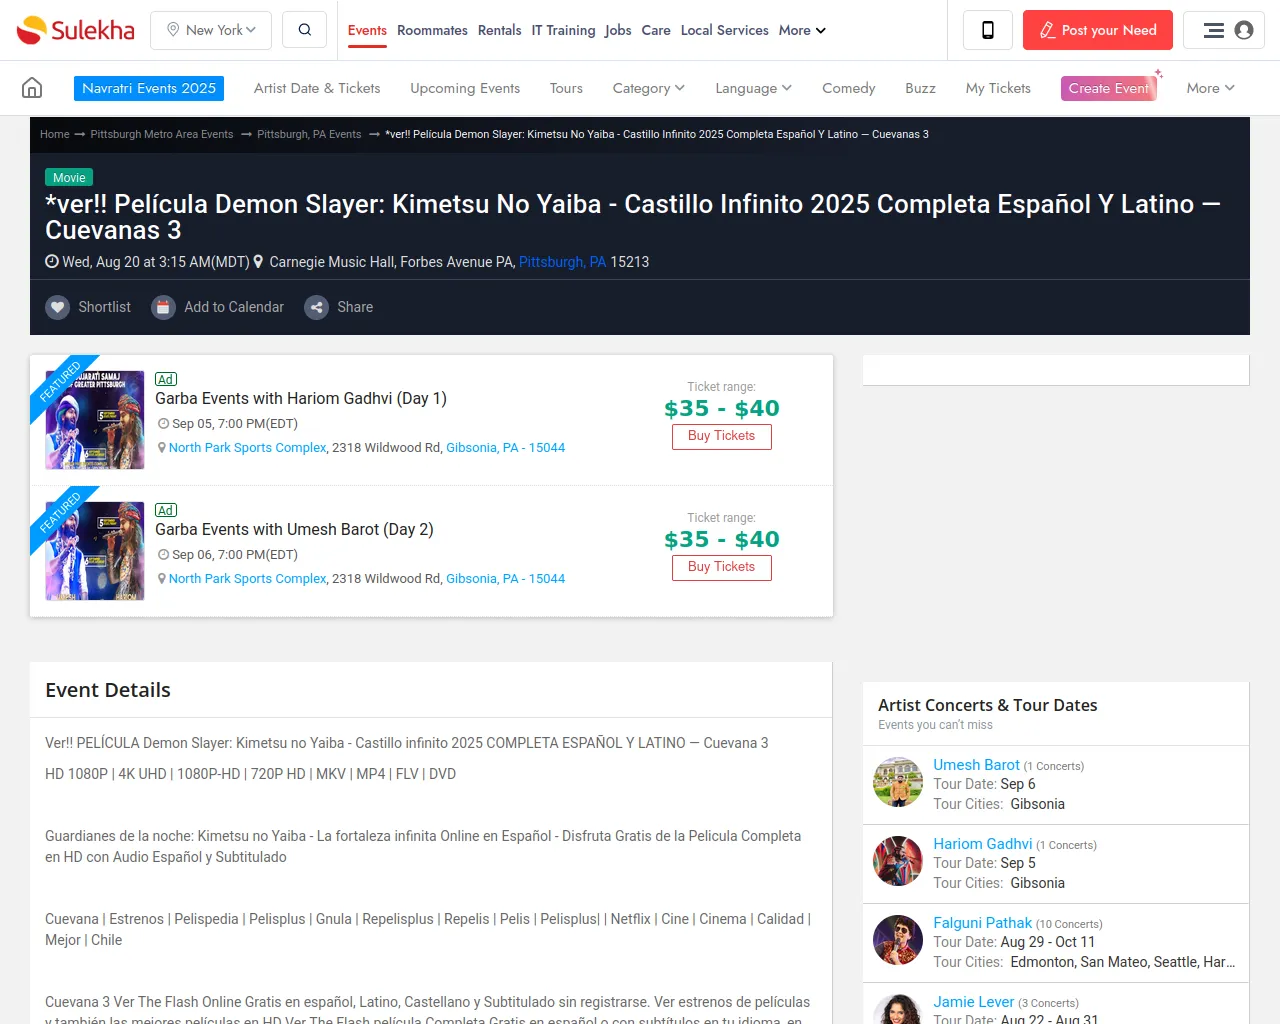Open Pittsburgh, PA Events breadcrumb
The width and height of the screenshot is (1280, 1024).
(x=309, y=134)
